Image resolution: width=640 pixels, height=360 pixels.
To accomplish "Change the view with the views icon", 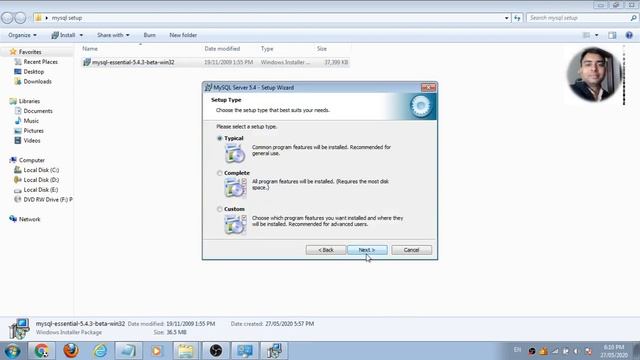I will pyautogui.click(x=586, y=35).
